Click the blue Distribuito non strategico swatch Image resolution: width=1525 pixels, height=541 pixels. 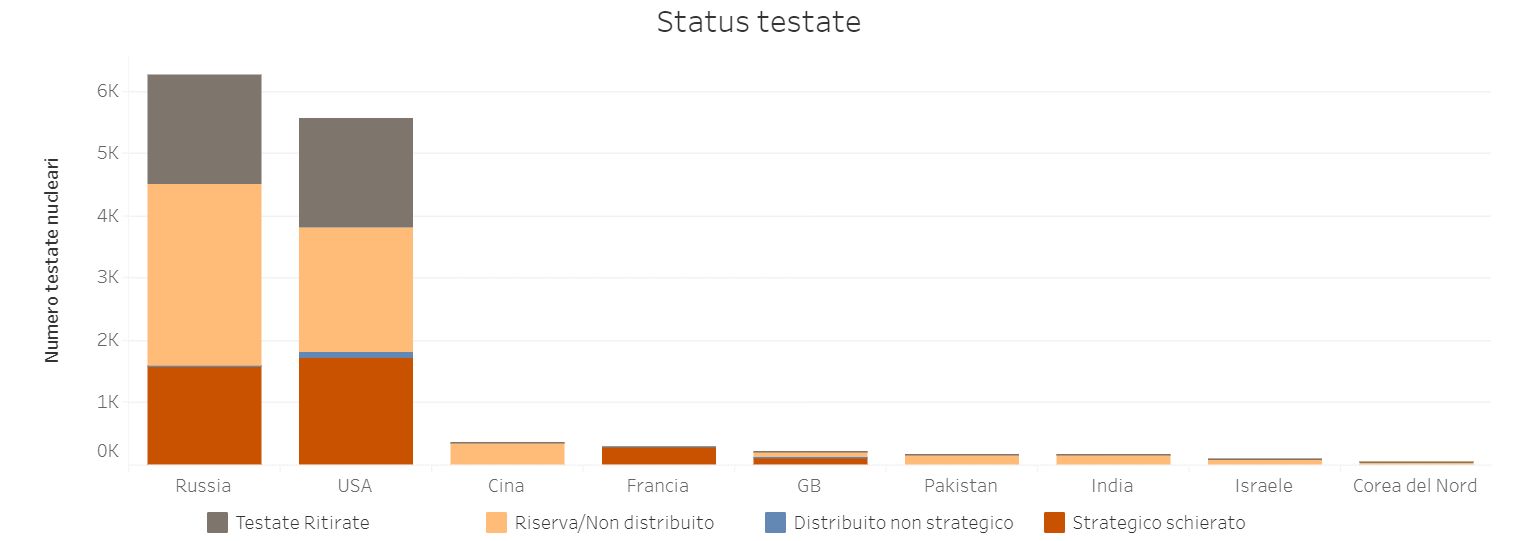[x=774, y=523]
